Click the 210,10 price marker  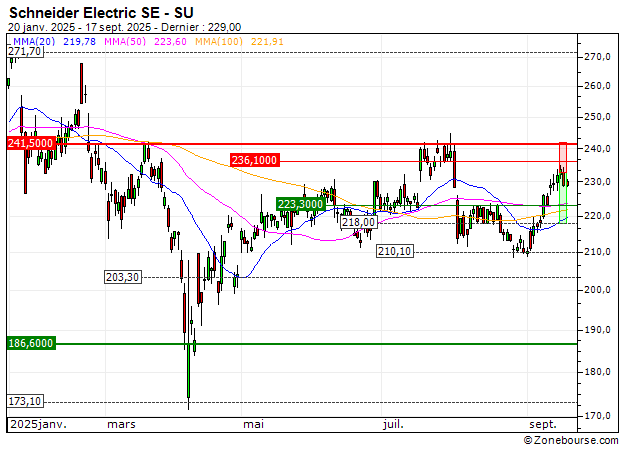point(395,252)
